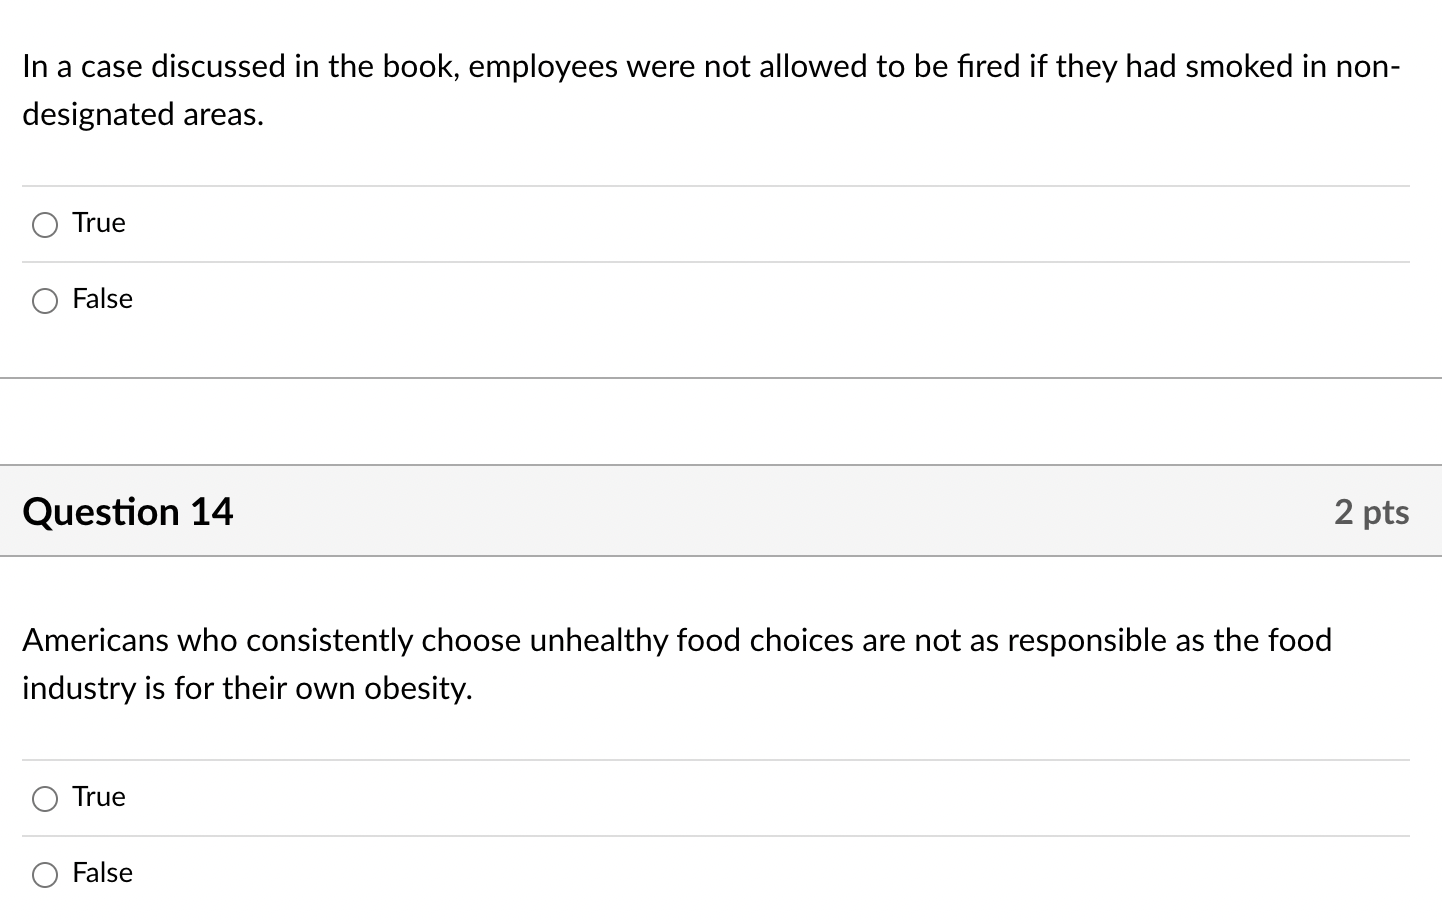Screen dimensions: 1442x924
Task: Click the True label above Question 14
Action: pyautogui.click(x=97, y=223)
